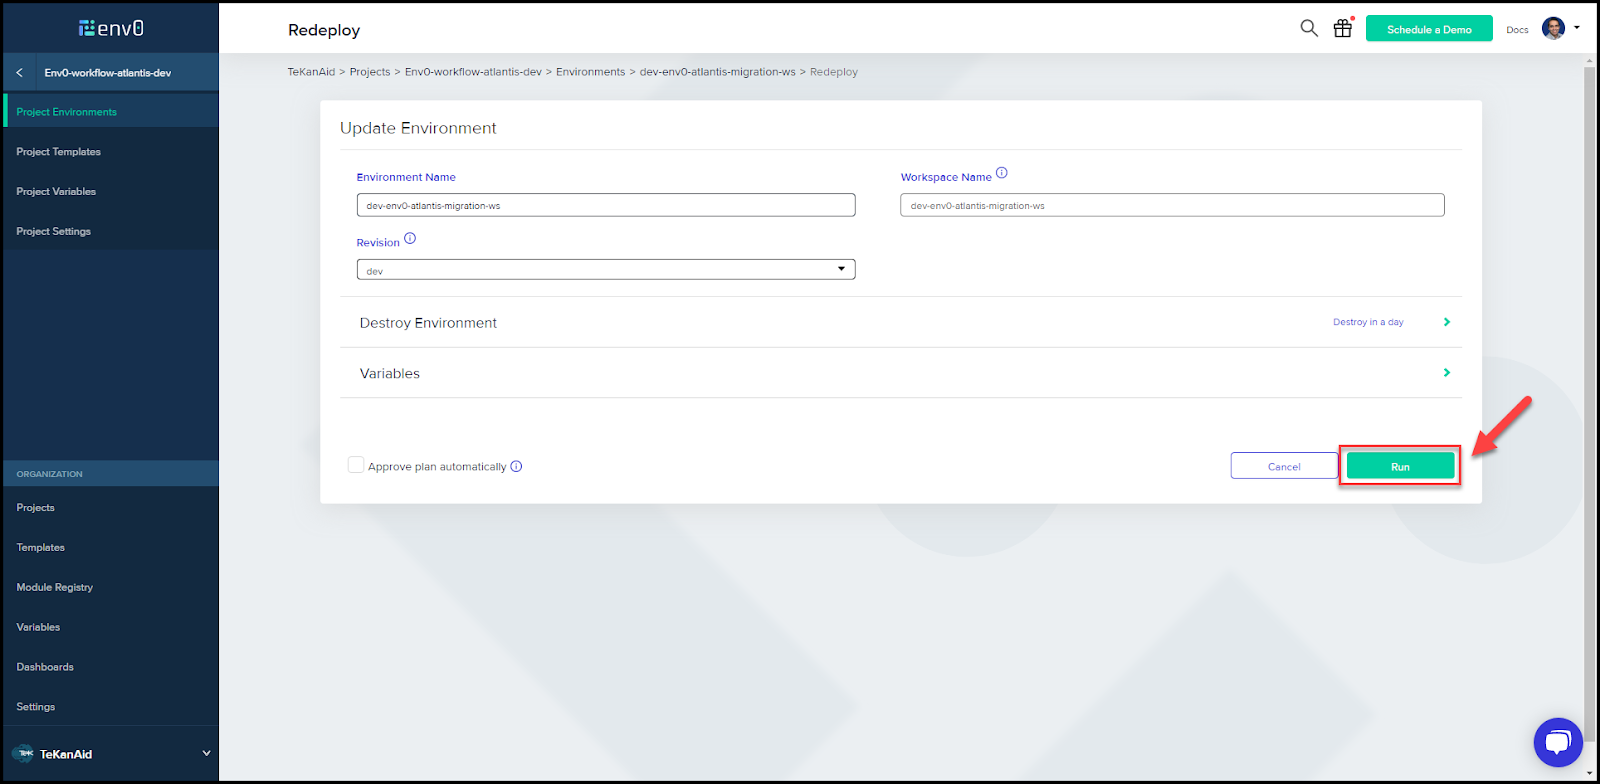Click Schedule a Demo button
Screen dimensions: 1600x784
(1429, 29)
